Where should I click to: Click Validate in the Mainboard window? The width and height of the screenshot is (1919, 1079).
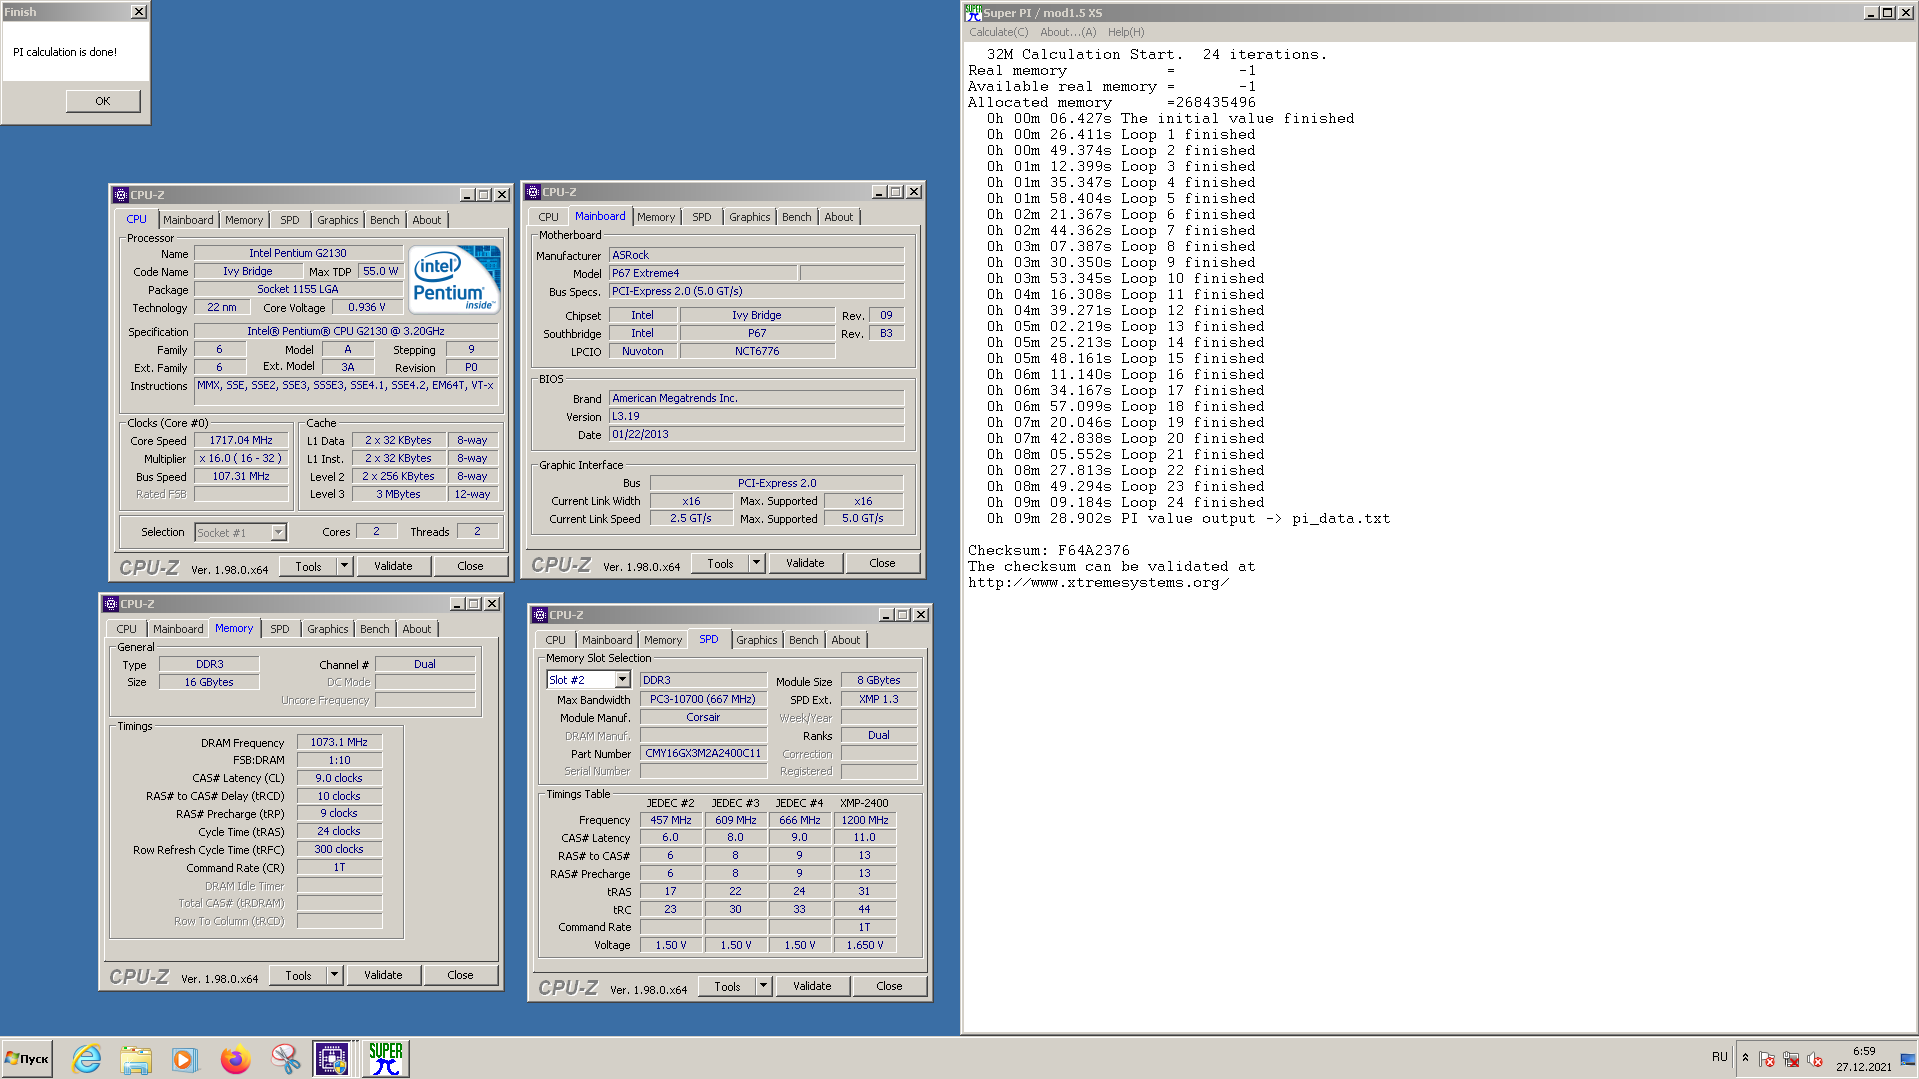tap(805, 563)
